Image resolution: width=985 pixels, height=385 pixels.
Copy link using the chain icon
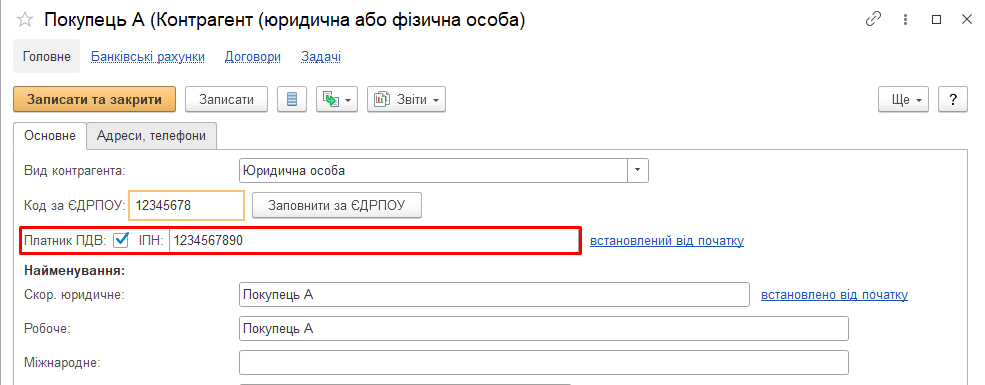[873, 19]
